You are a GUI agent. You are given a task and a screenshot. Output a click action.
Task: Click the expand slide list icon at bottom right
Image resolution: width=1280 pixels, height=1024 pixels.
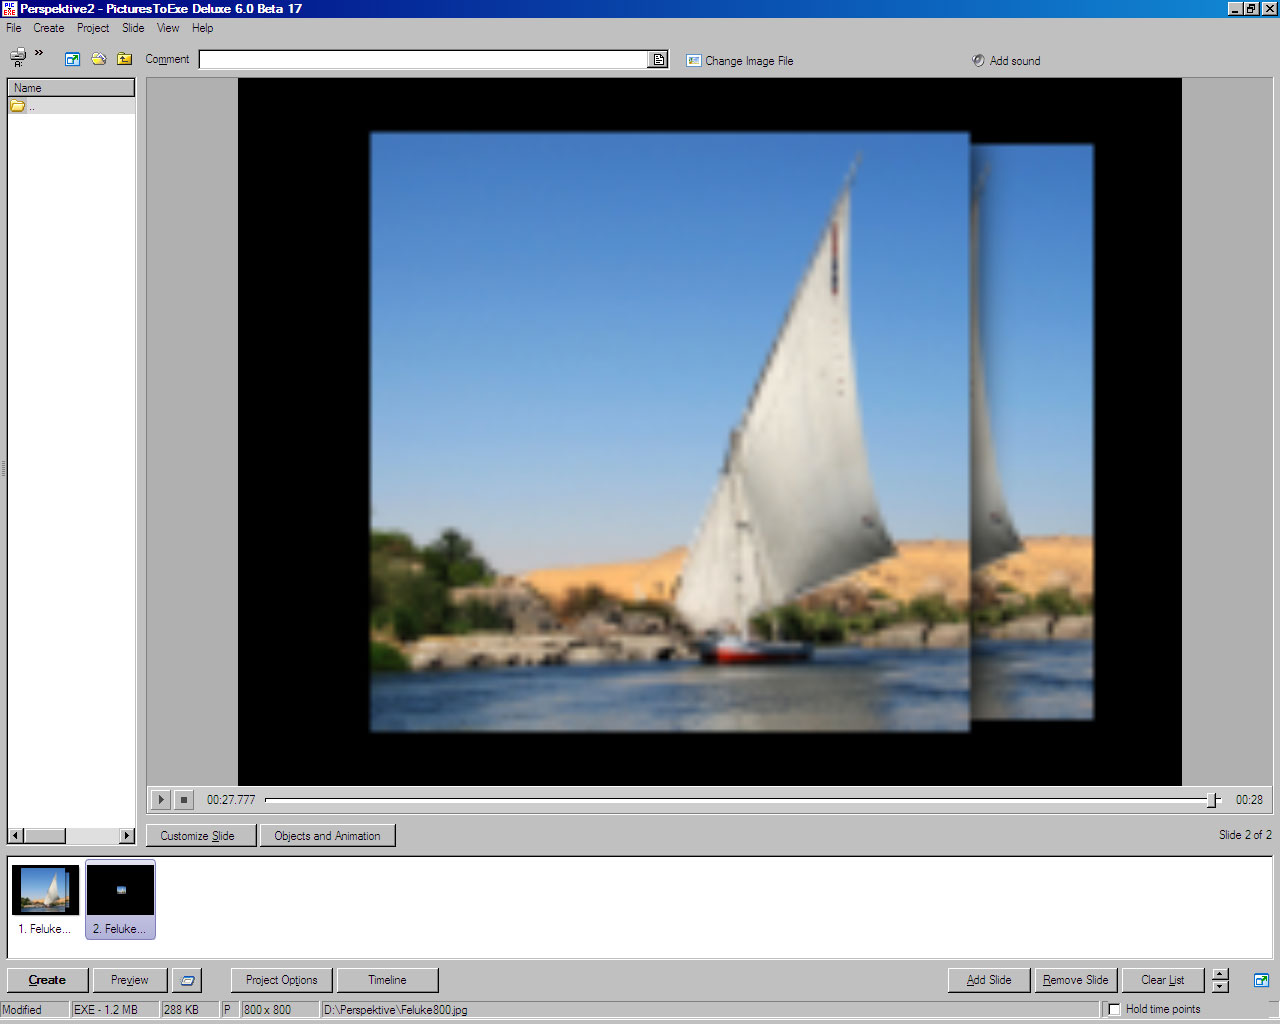coord(1261,980)
